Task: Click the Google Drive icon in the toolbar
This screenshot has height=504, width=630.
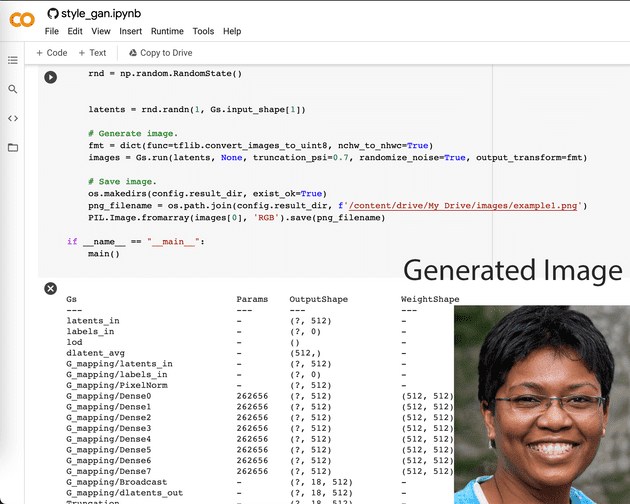Action: [133, 53]
